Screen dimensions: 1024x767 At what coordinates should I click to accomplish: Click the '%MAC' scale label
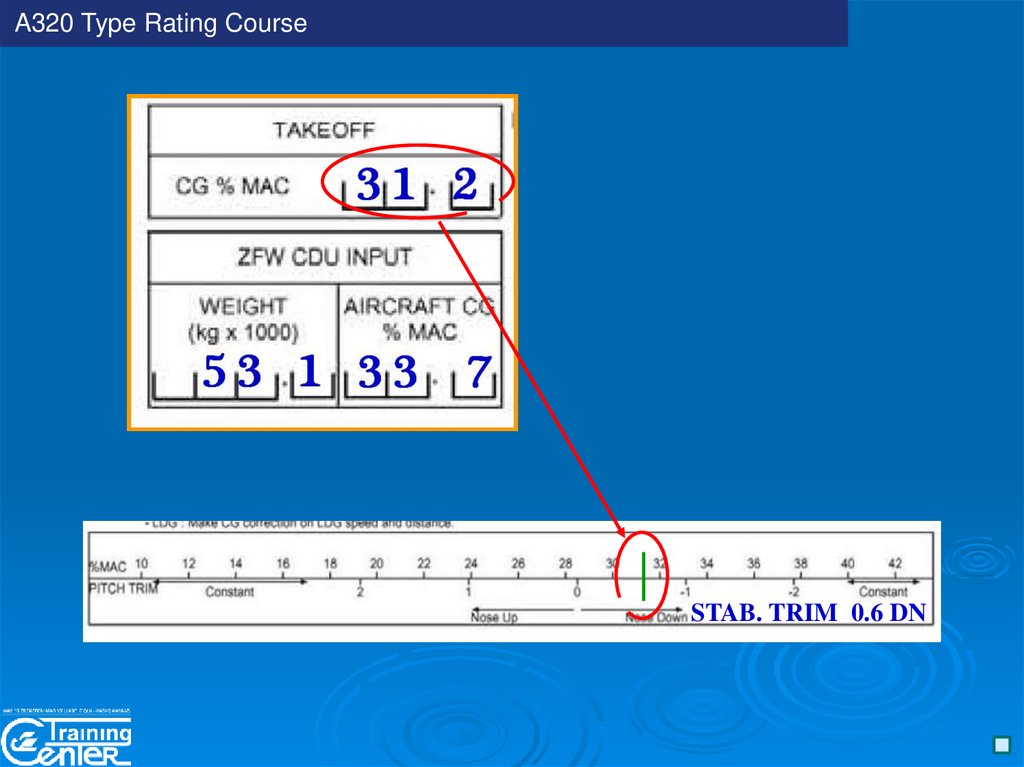point(108,566)
